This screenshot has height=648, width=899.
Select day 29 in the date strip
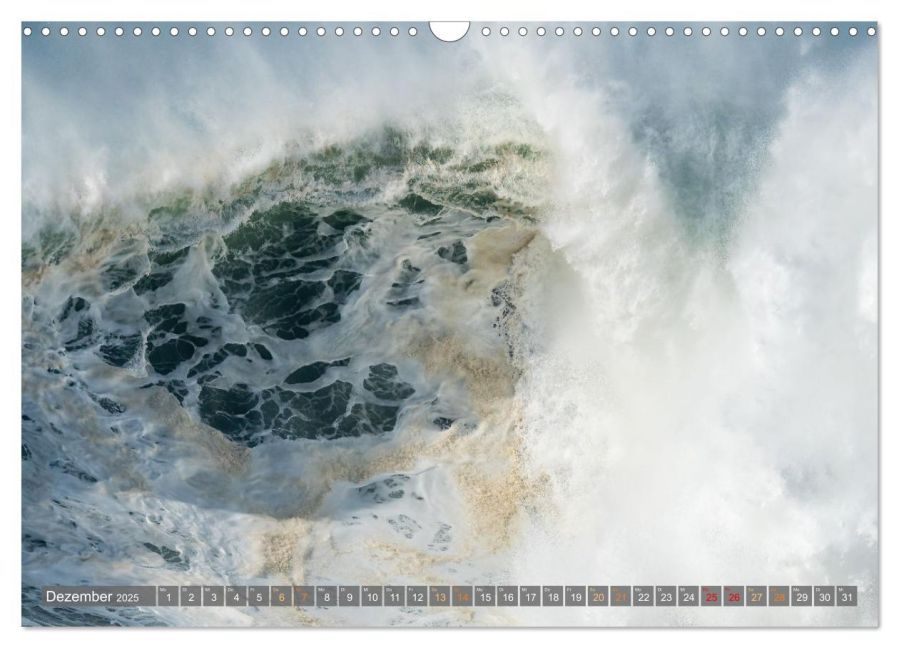click(802, 597)
